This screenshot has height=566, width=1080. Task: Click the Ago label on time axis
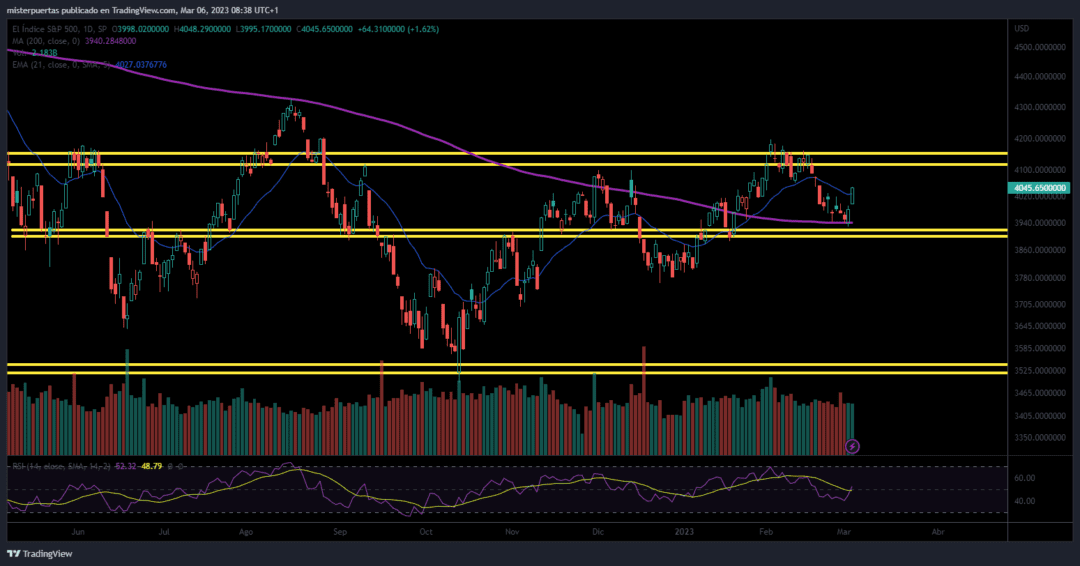[246, 532]
